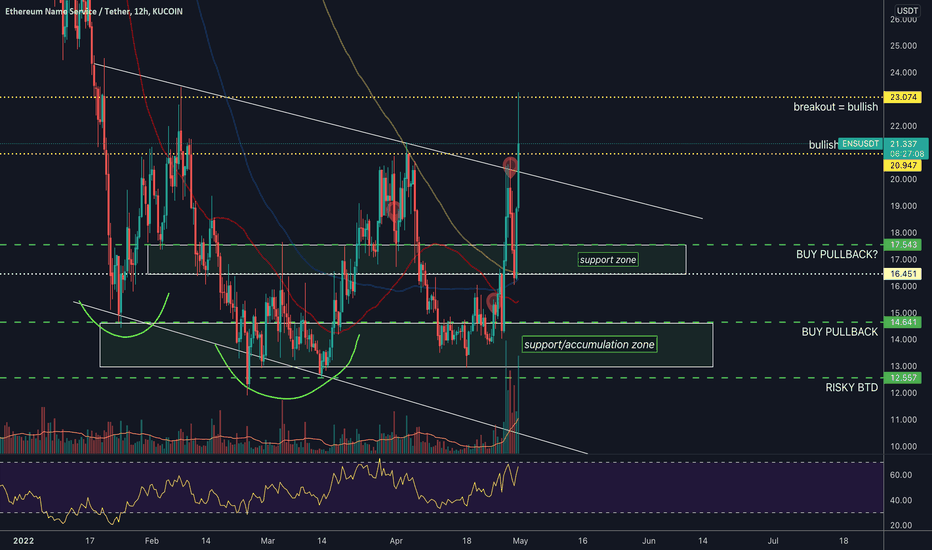Click the countdown timer 06:27:08
This screenshot has width=932, height=550.
point(906,154)
